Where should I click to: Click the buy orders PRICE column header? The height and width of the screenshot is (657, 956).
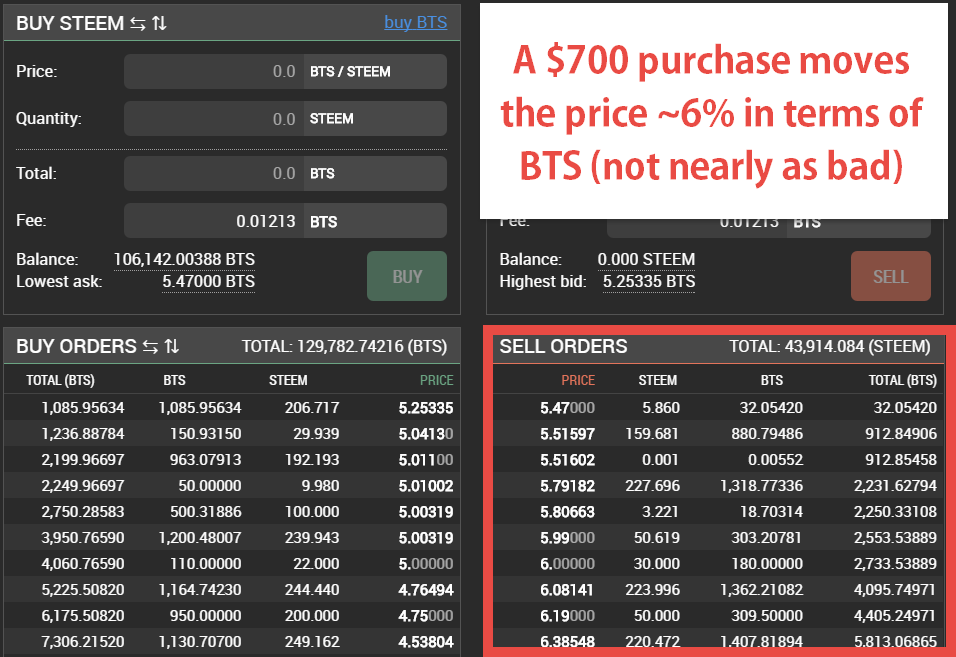[x=437, y=380]
